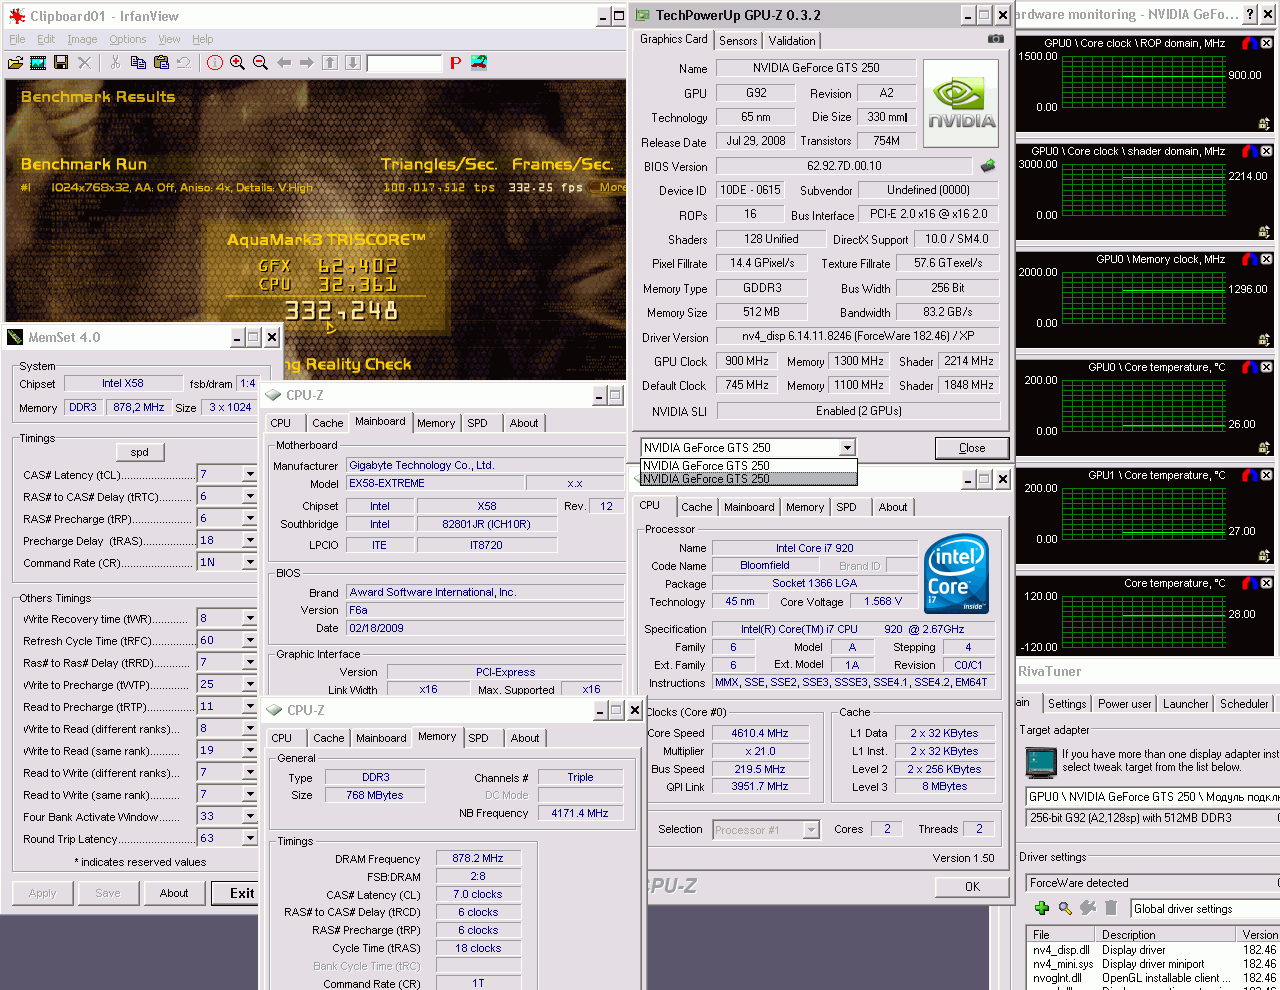
Task: Click magnet icon on ROP domain graph
Action: pos(1249,43)
